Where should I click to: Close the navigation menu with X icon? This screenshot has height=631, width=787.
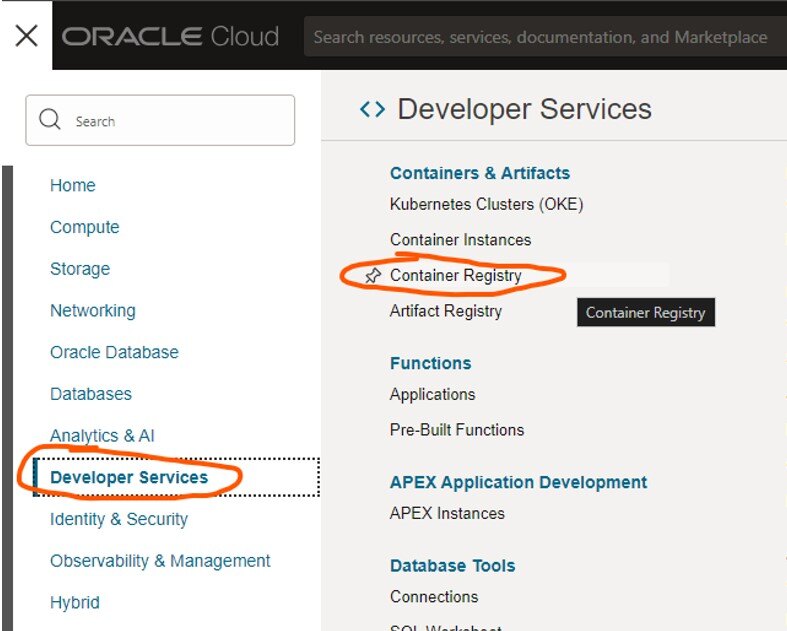pos(26,36)
